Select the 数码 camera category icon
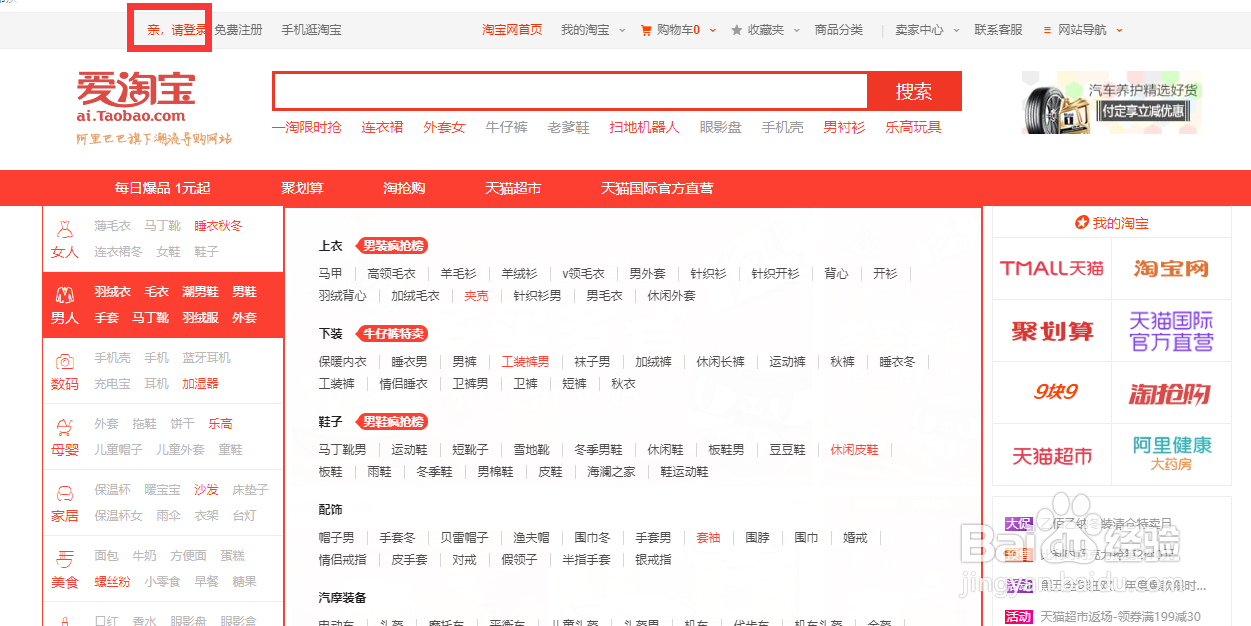The height and width of the screenshot is (626, 1251). coord(65,361)
